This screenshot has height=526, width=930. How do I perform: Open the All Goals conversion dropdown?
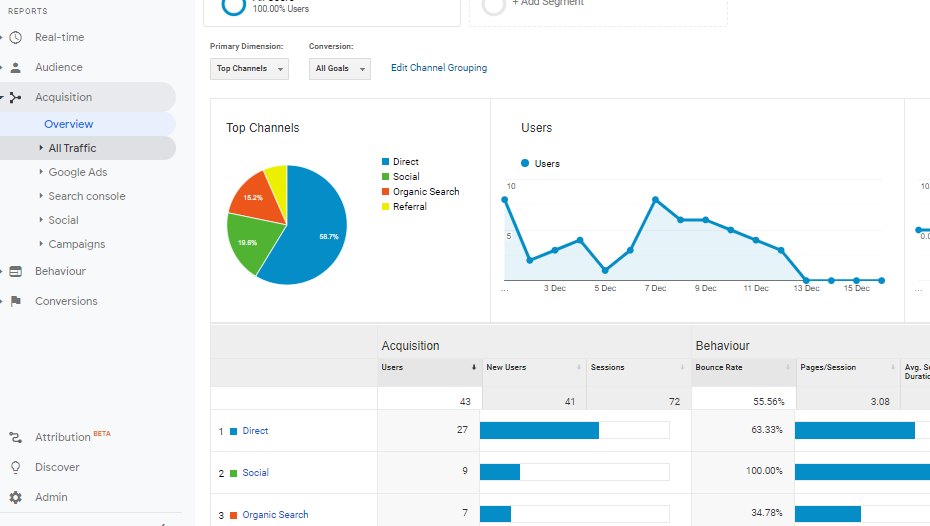(339, 69)
